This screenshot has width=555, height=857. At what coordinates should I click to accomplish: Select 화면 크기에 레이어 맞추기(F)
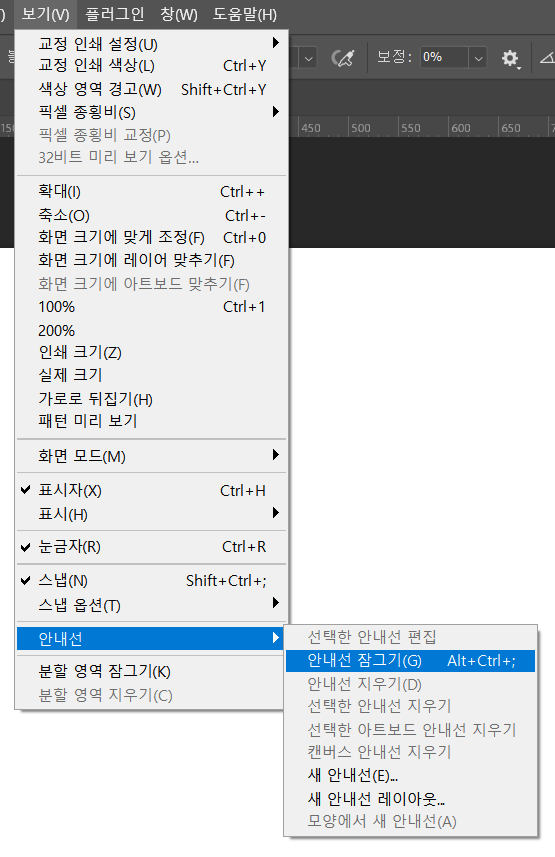(x=152, y=261)
